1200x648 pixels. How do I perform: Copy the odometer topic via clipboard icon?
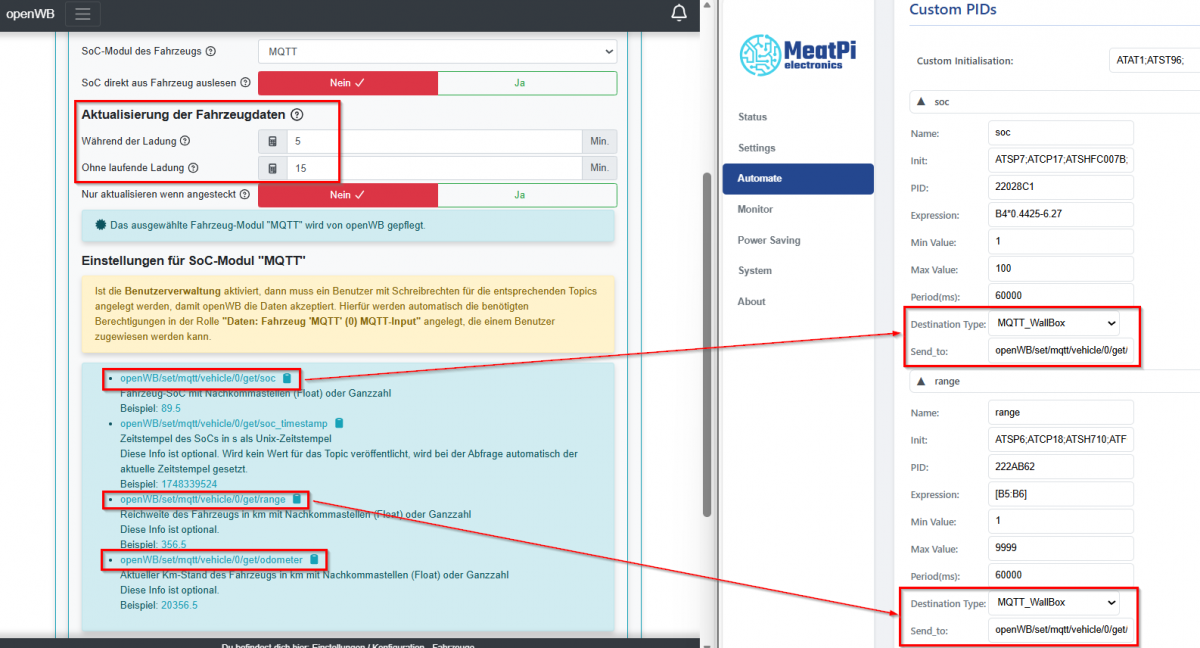314,559
